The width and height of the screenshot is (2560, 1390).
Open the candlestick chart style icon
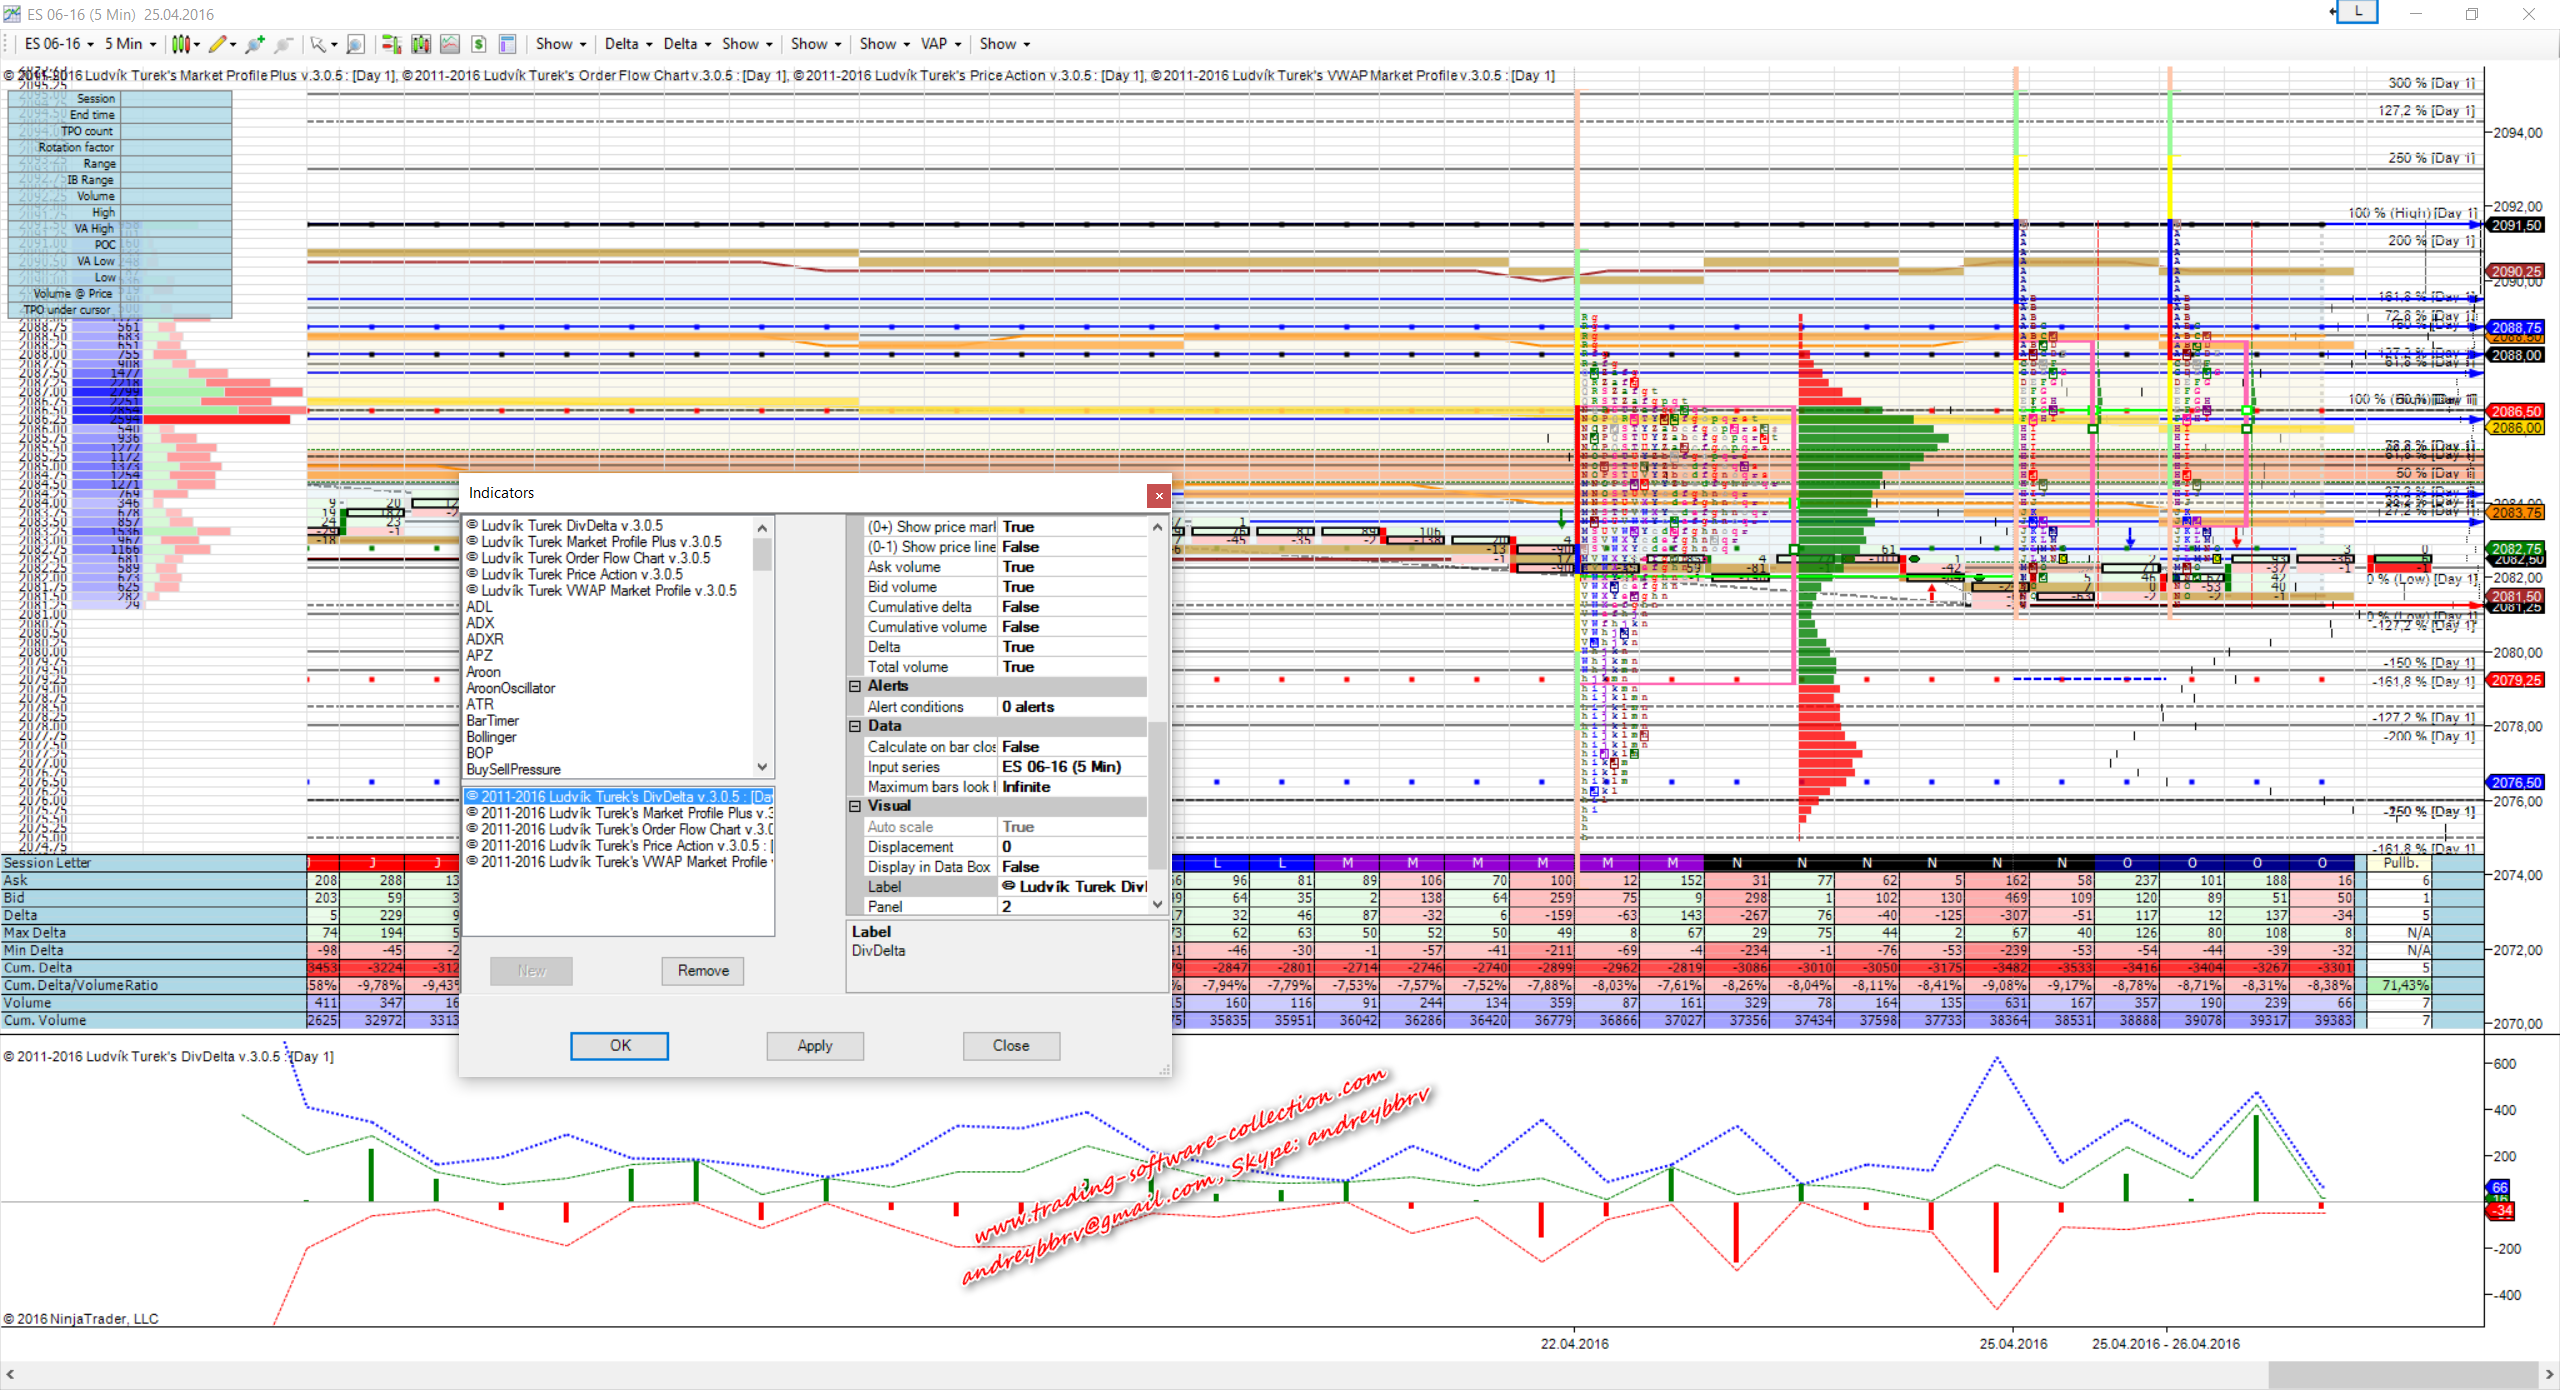(180, 44)
